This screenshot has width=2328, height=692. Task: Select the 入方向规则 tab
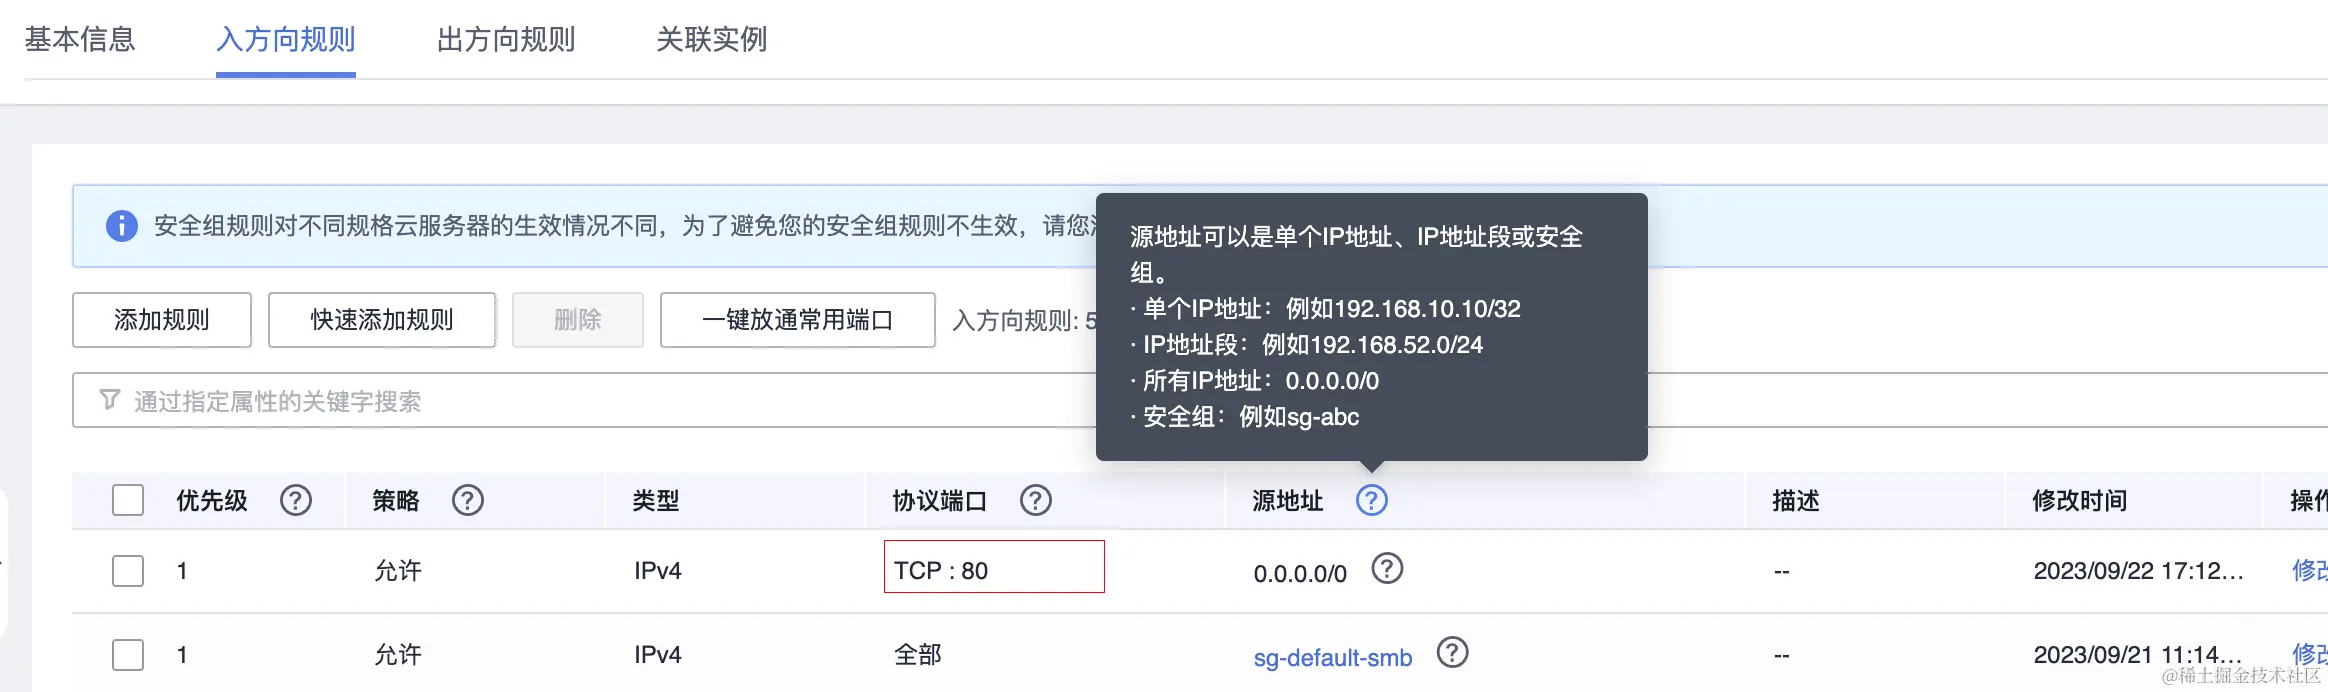286,40
